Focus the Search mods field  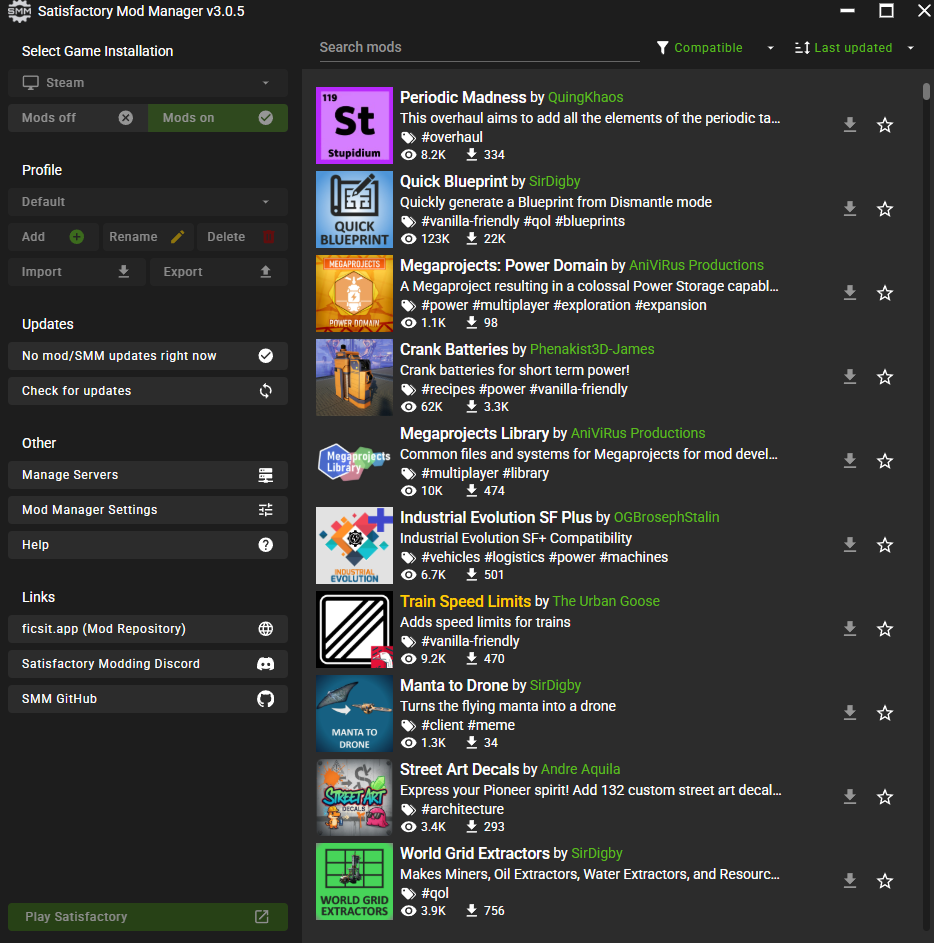[x=479, y=48]
